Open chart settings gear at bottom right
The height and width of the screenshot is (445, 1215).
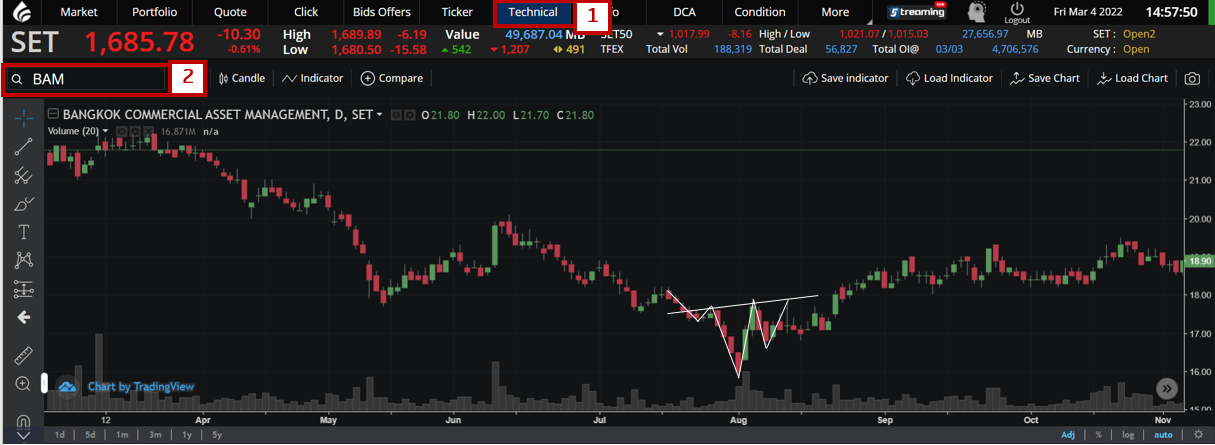(1198, 435)
